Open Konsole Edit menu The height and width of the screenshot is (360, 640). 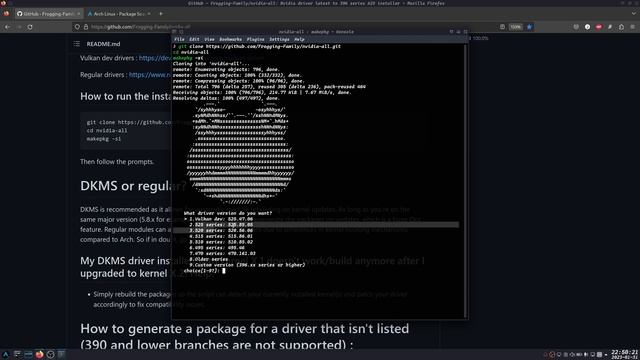(194, 39)
